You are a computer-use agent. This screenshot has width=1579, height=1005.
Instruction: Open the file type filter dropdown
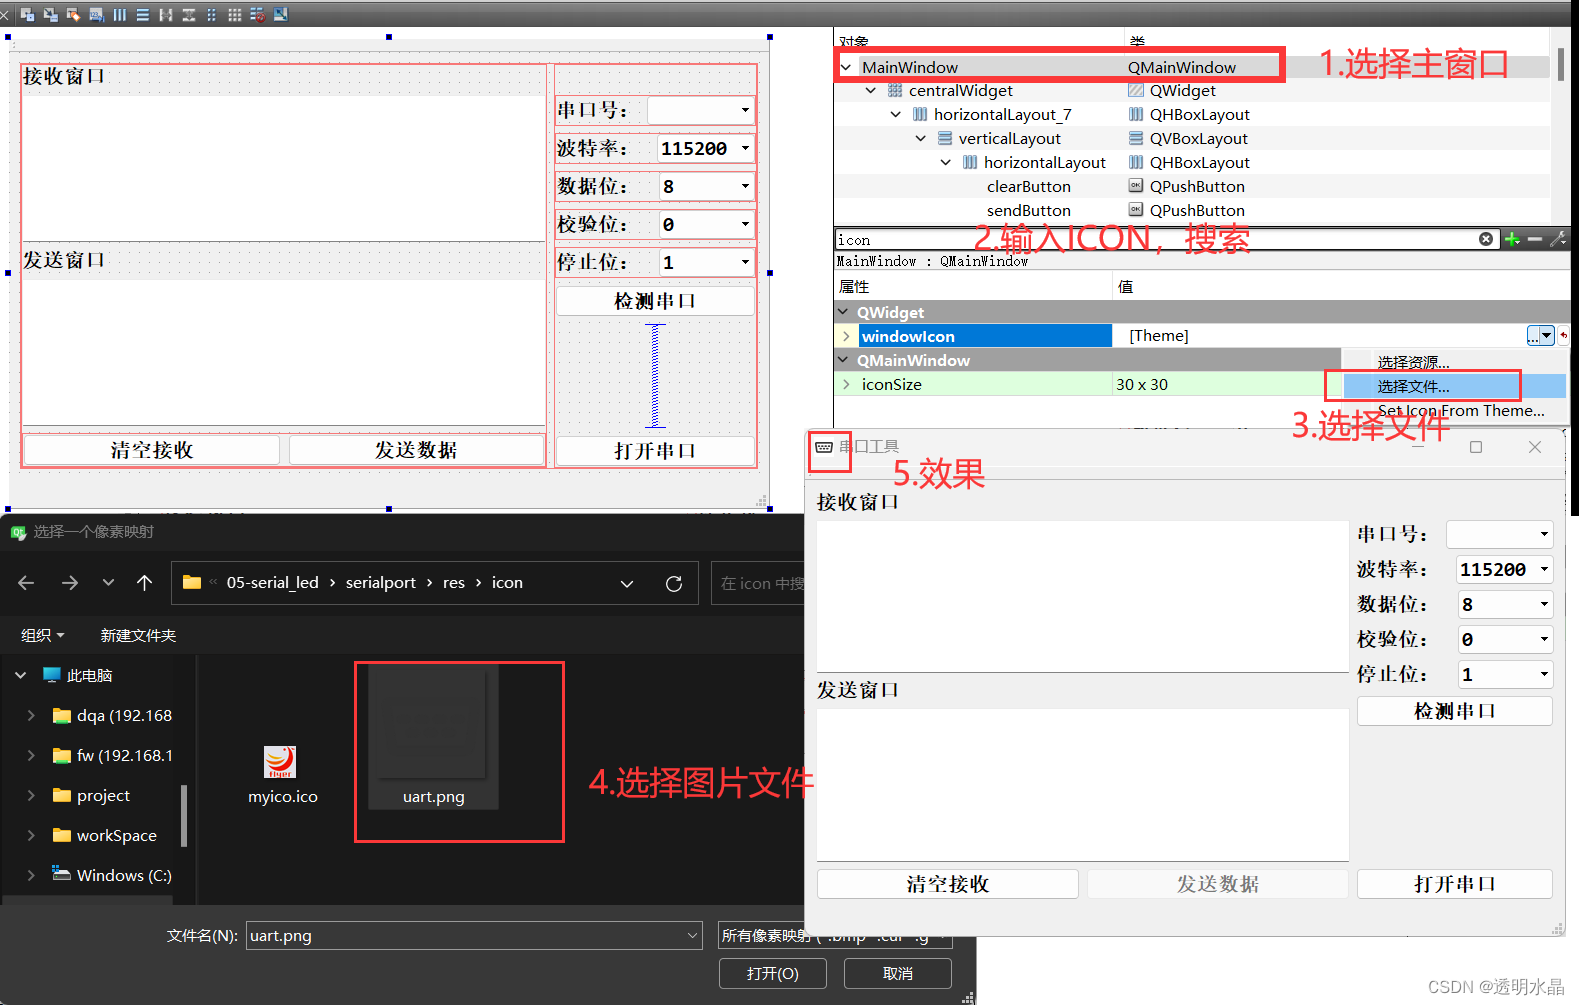pos(835,935)
